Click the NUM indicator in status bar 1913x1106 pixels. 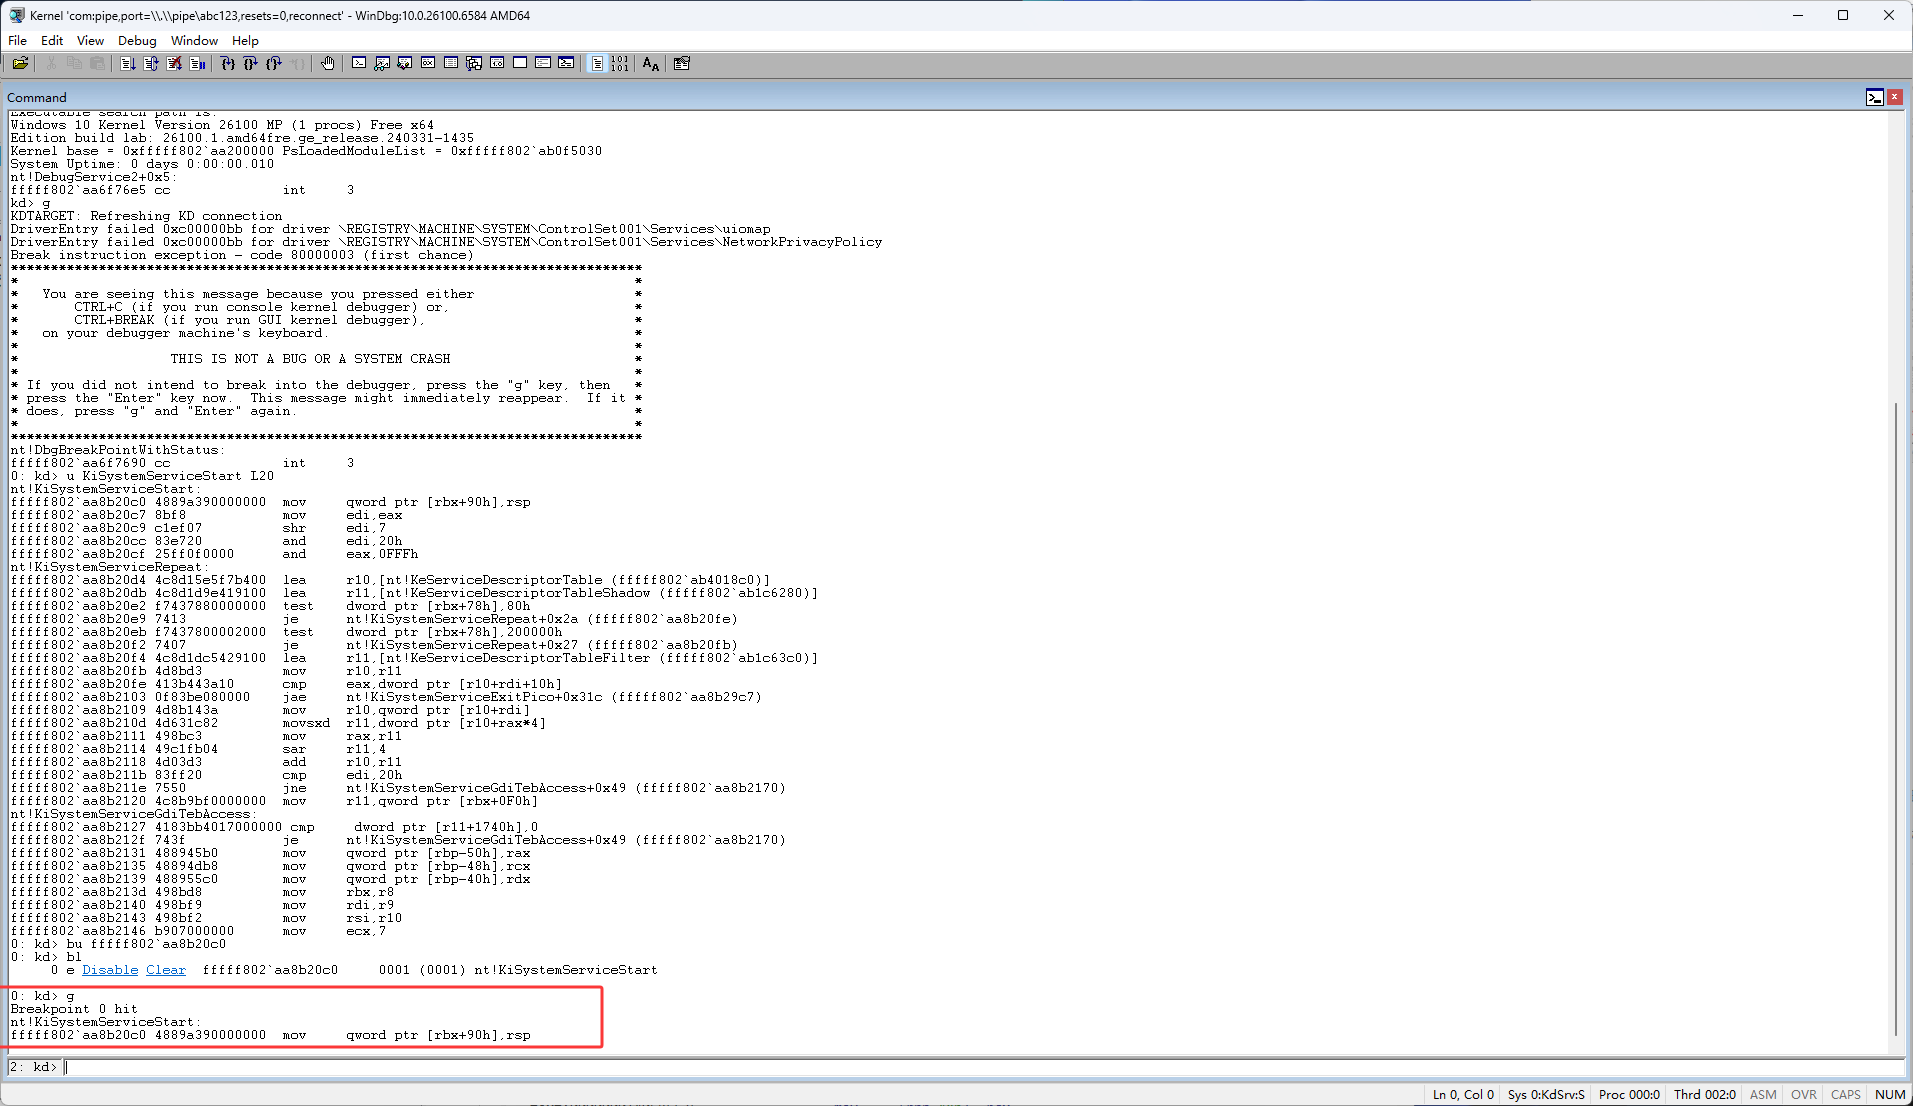(1889, 1094)
